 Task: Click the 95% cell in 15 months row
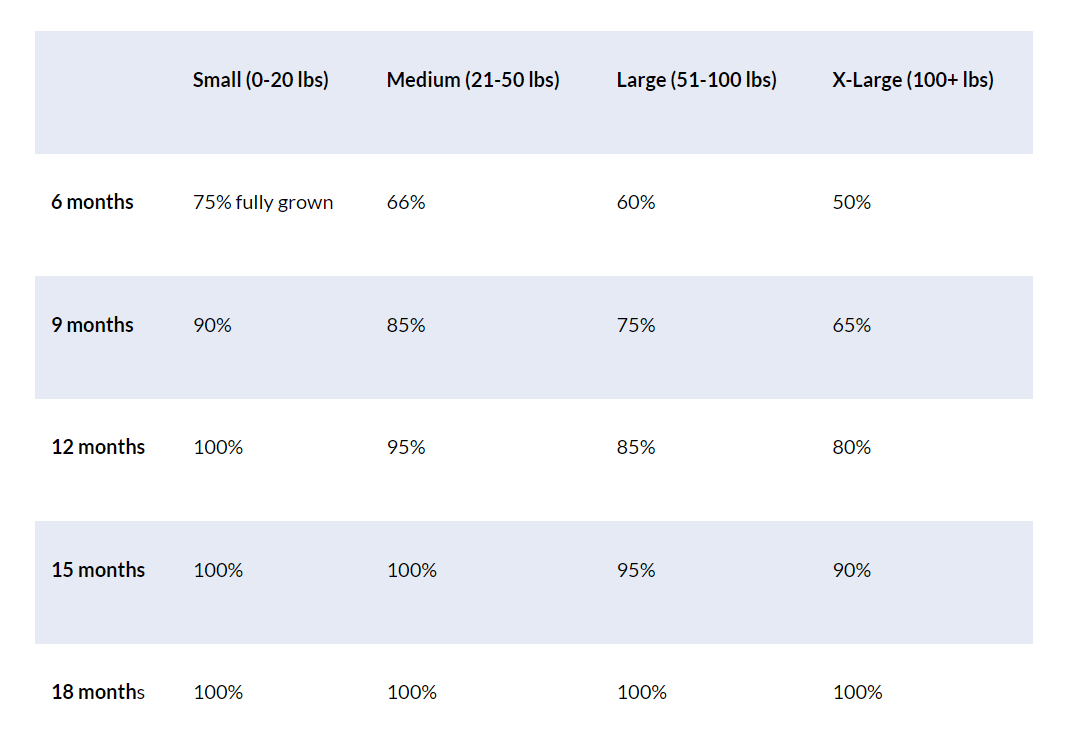click(636, 570)
